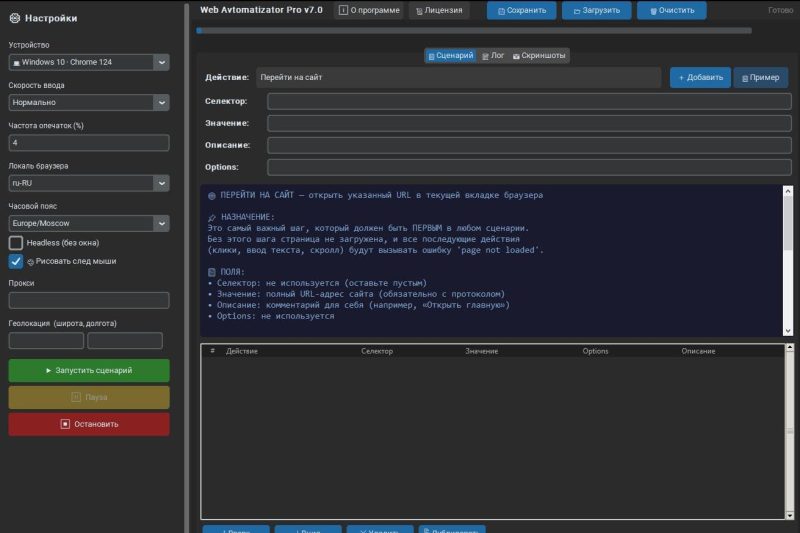Focus the Описание input field
This screenshot has width=800, height=533.
pyautogui.click(x=529, y=145)
